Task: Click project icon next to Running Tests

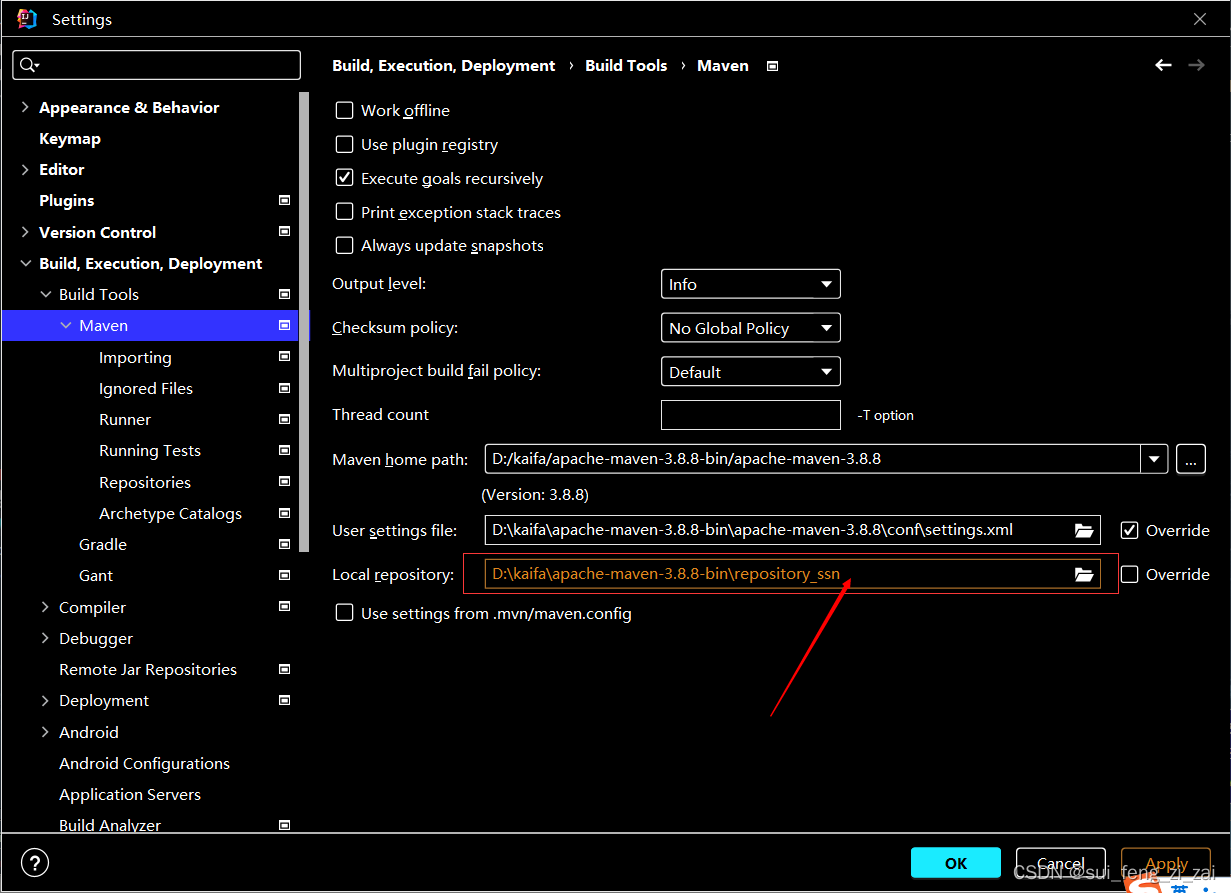Action: coord(284,450)
